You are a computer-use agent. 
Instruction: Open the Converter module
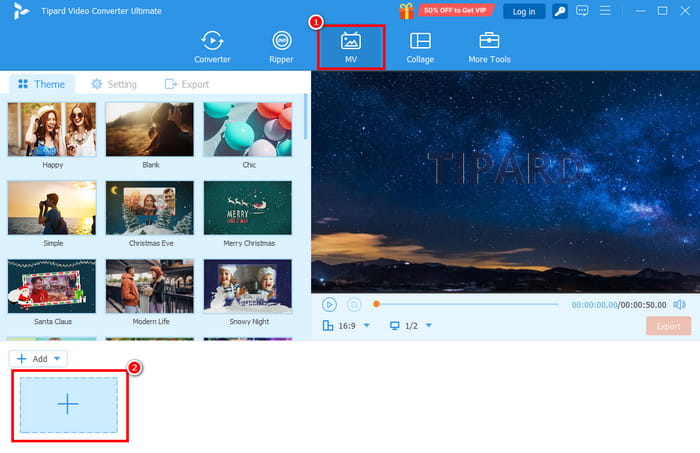tap(212, 47)
